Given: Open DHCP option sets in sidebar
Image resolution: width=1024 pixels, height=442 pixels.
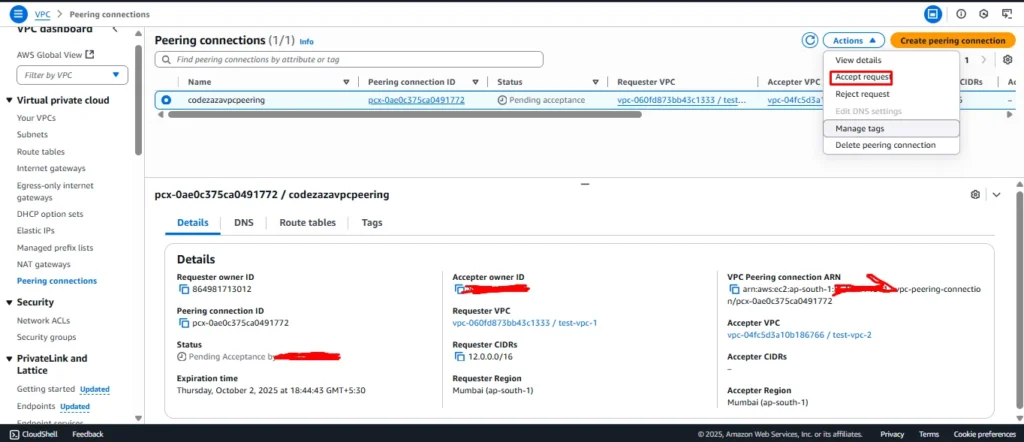Looking at the screenshot, I should pyautogui.click(x=50, y=214).
